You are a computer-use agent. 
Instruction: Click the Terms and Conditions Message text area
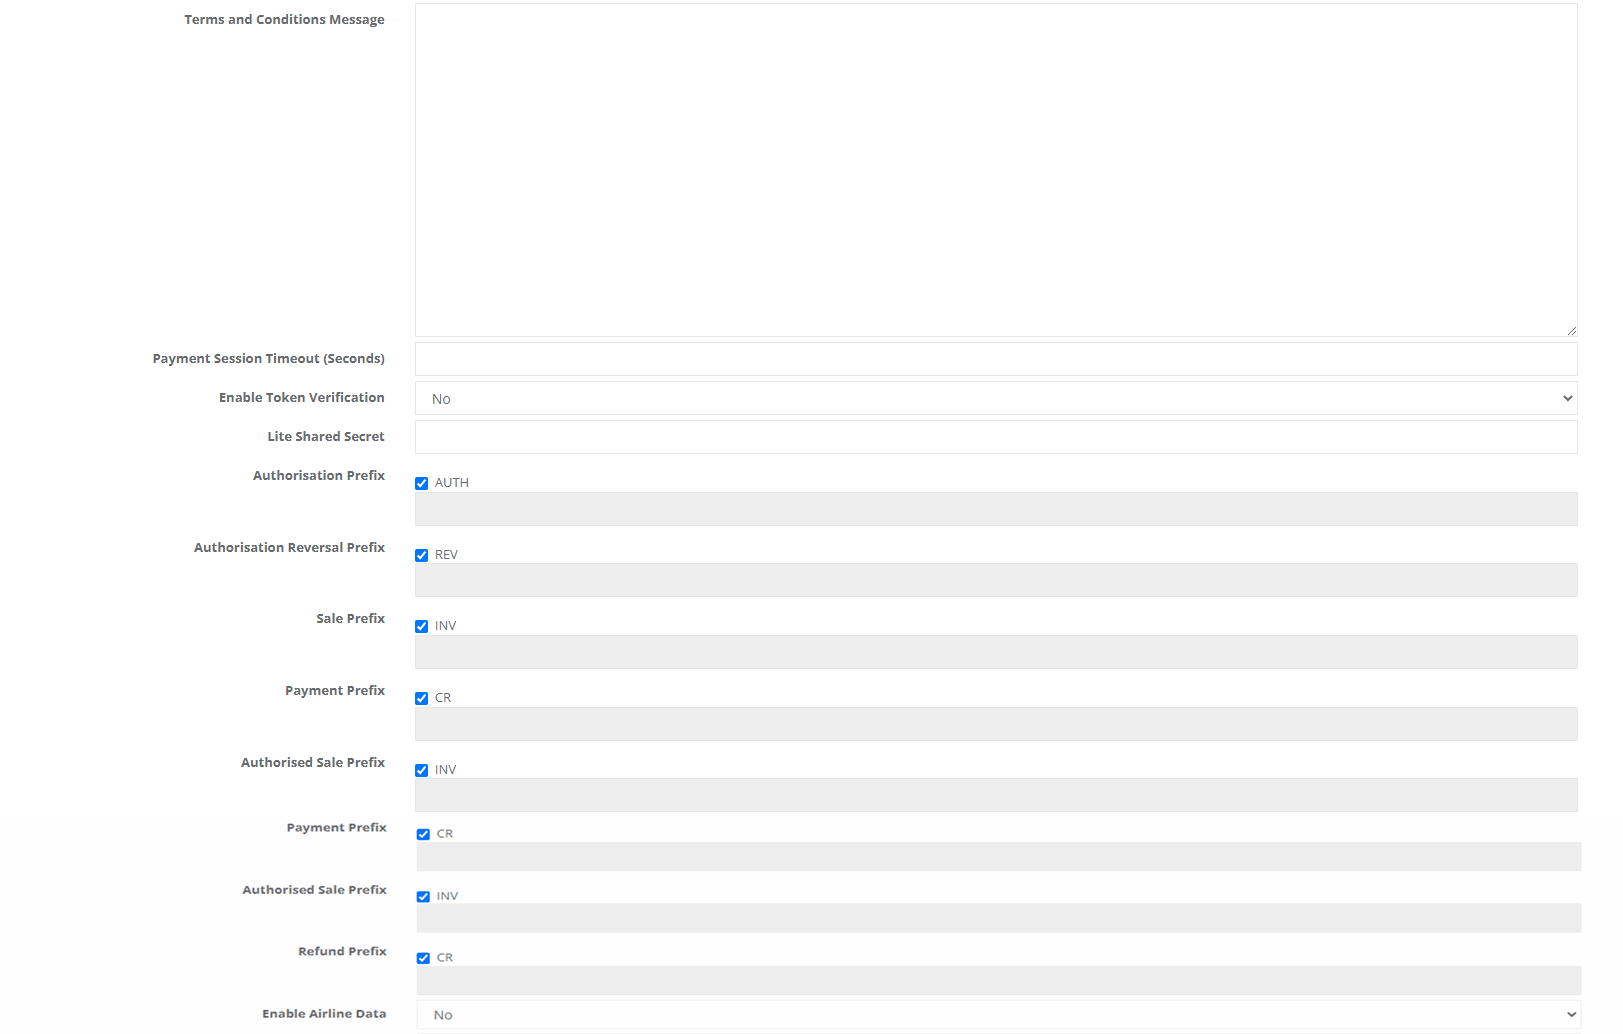click(x=995, y=170)
